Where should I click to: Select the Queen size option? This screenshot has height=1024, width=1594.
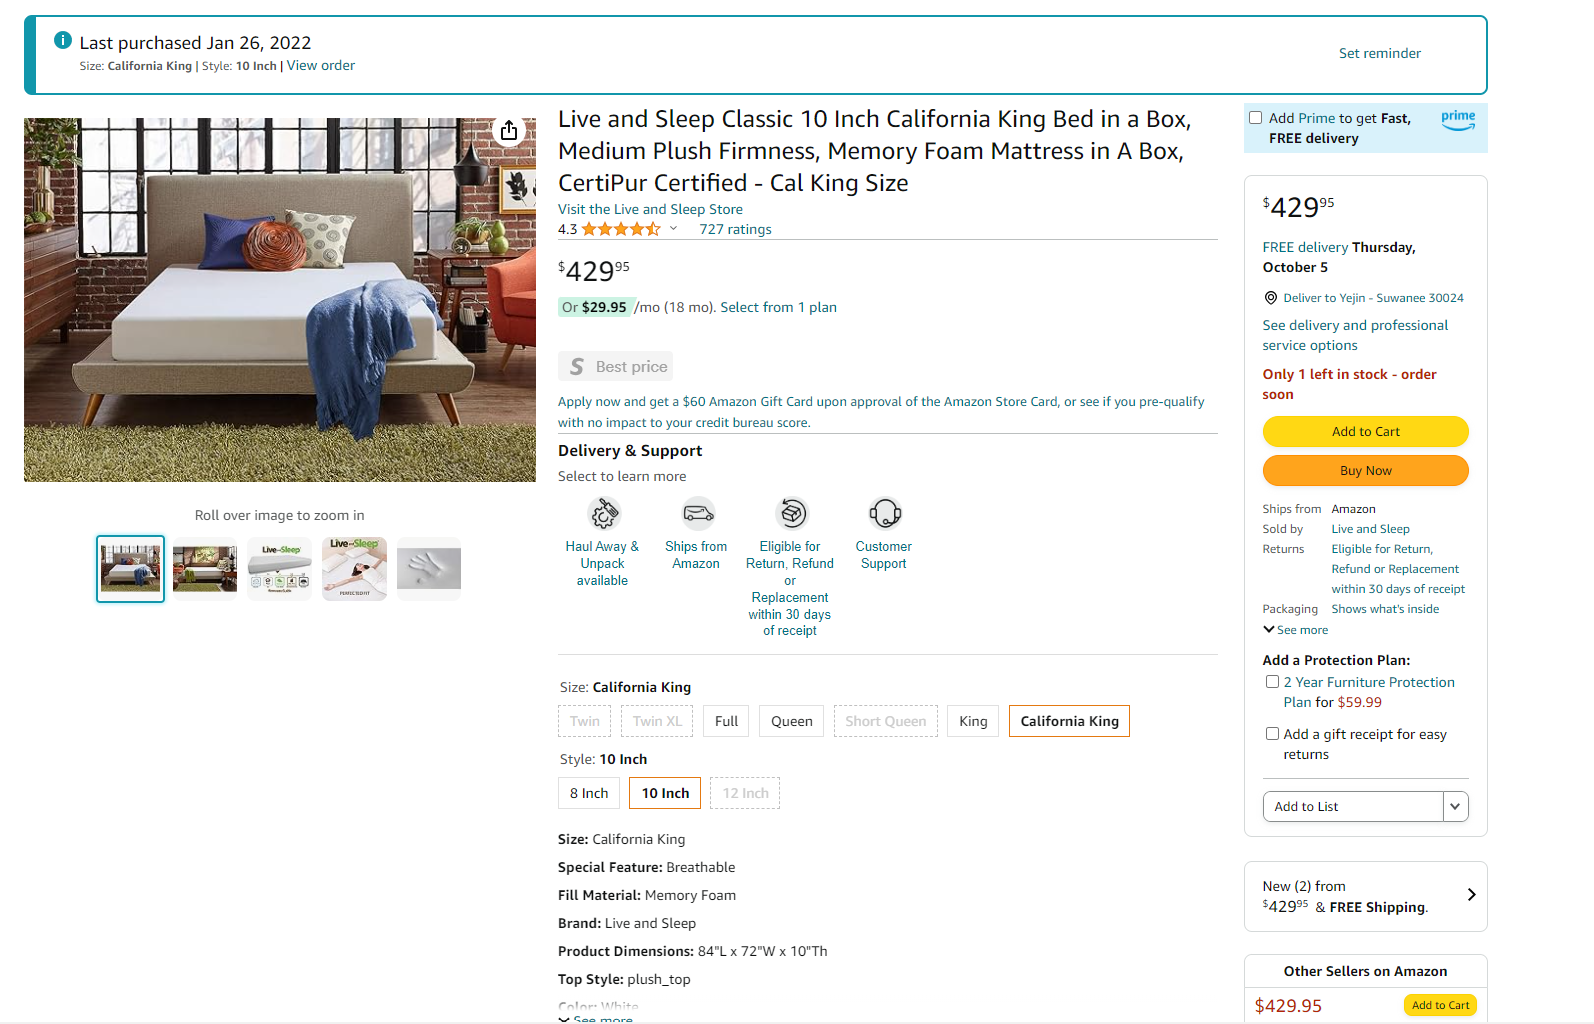click(791, 722)
